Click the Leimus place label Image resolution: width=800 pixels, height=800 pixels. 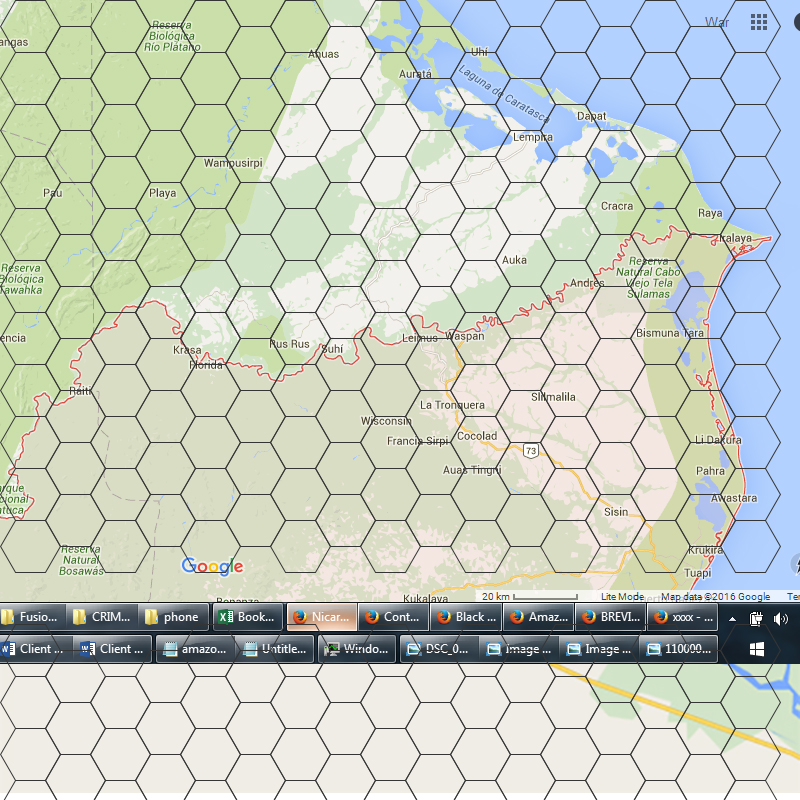(419, 338)
